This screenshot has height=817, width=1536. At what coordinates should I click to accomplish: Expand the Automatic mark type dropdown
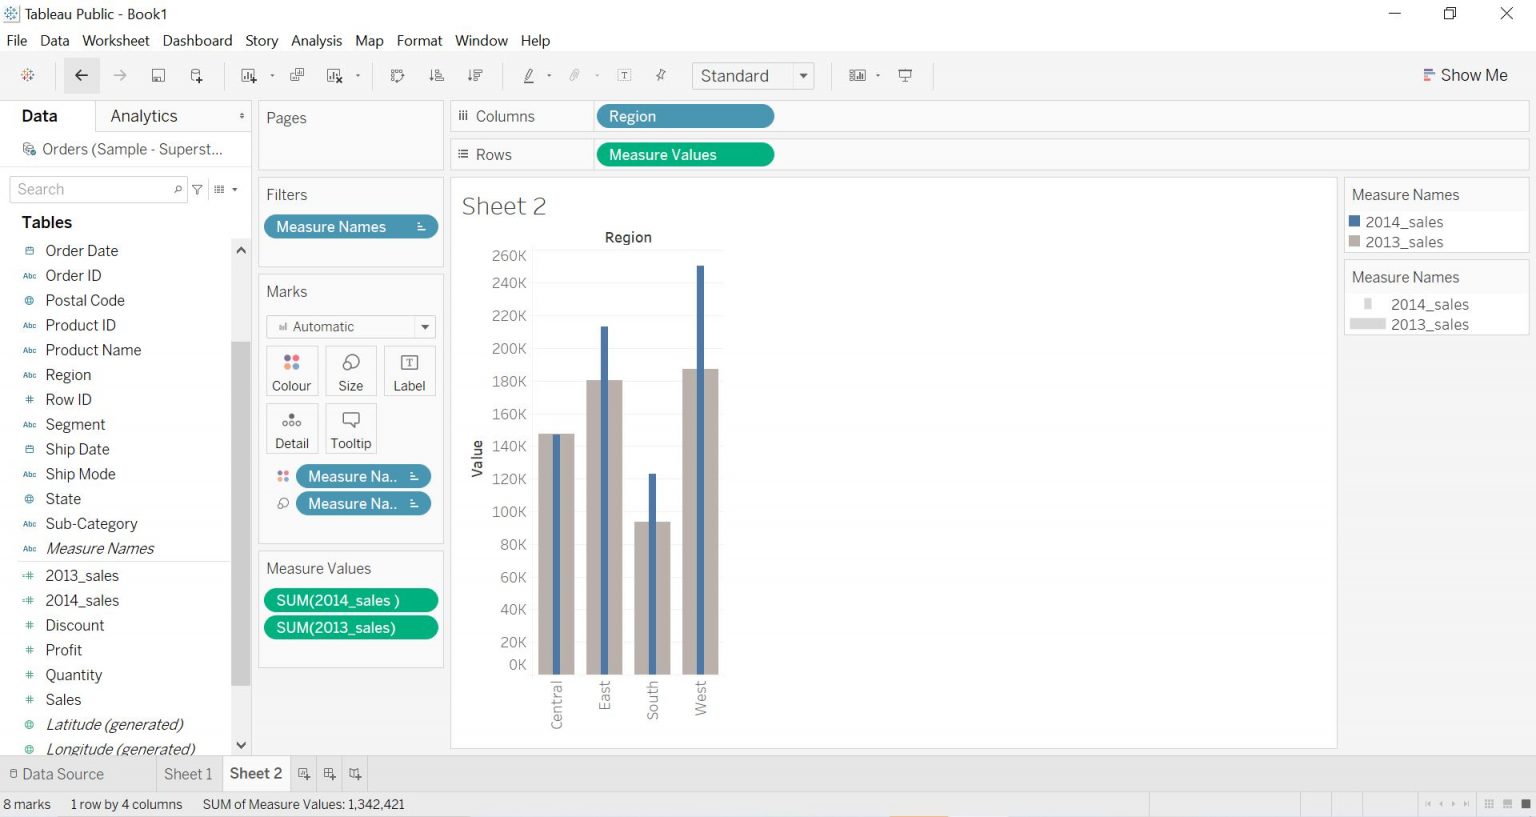coord(351,327)
